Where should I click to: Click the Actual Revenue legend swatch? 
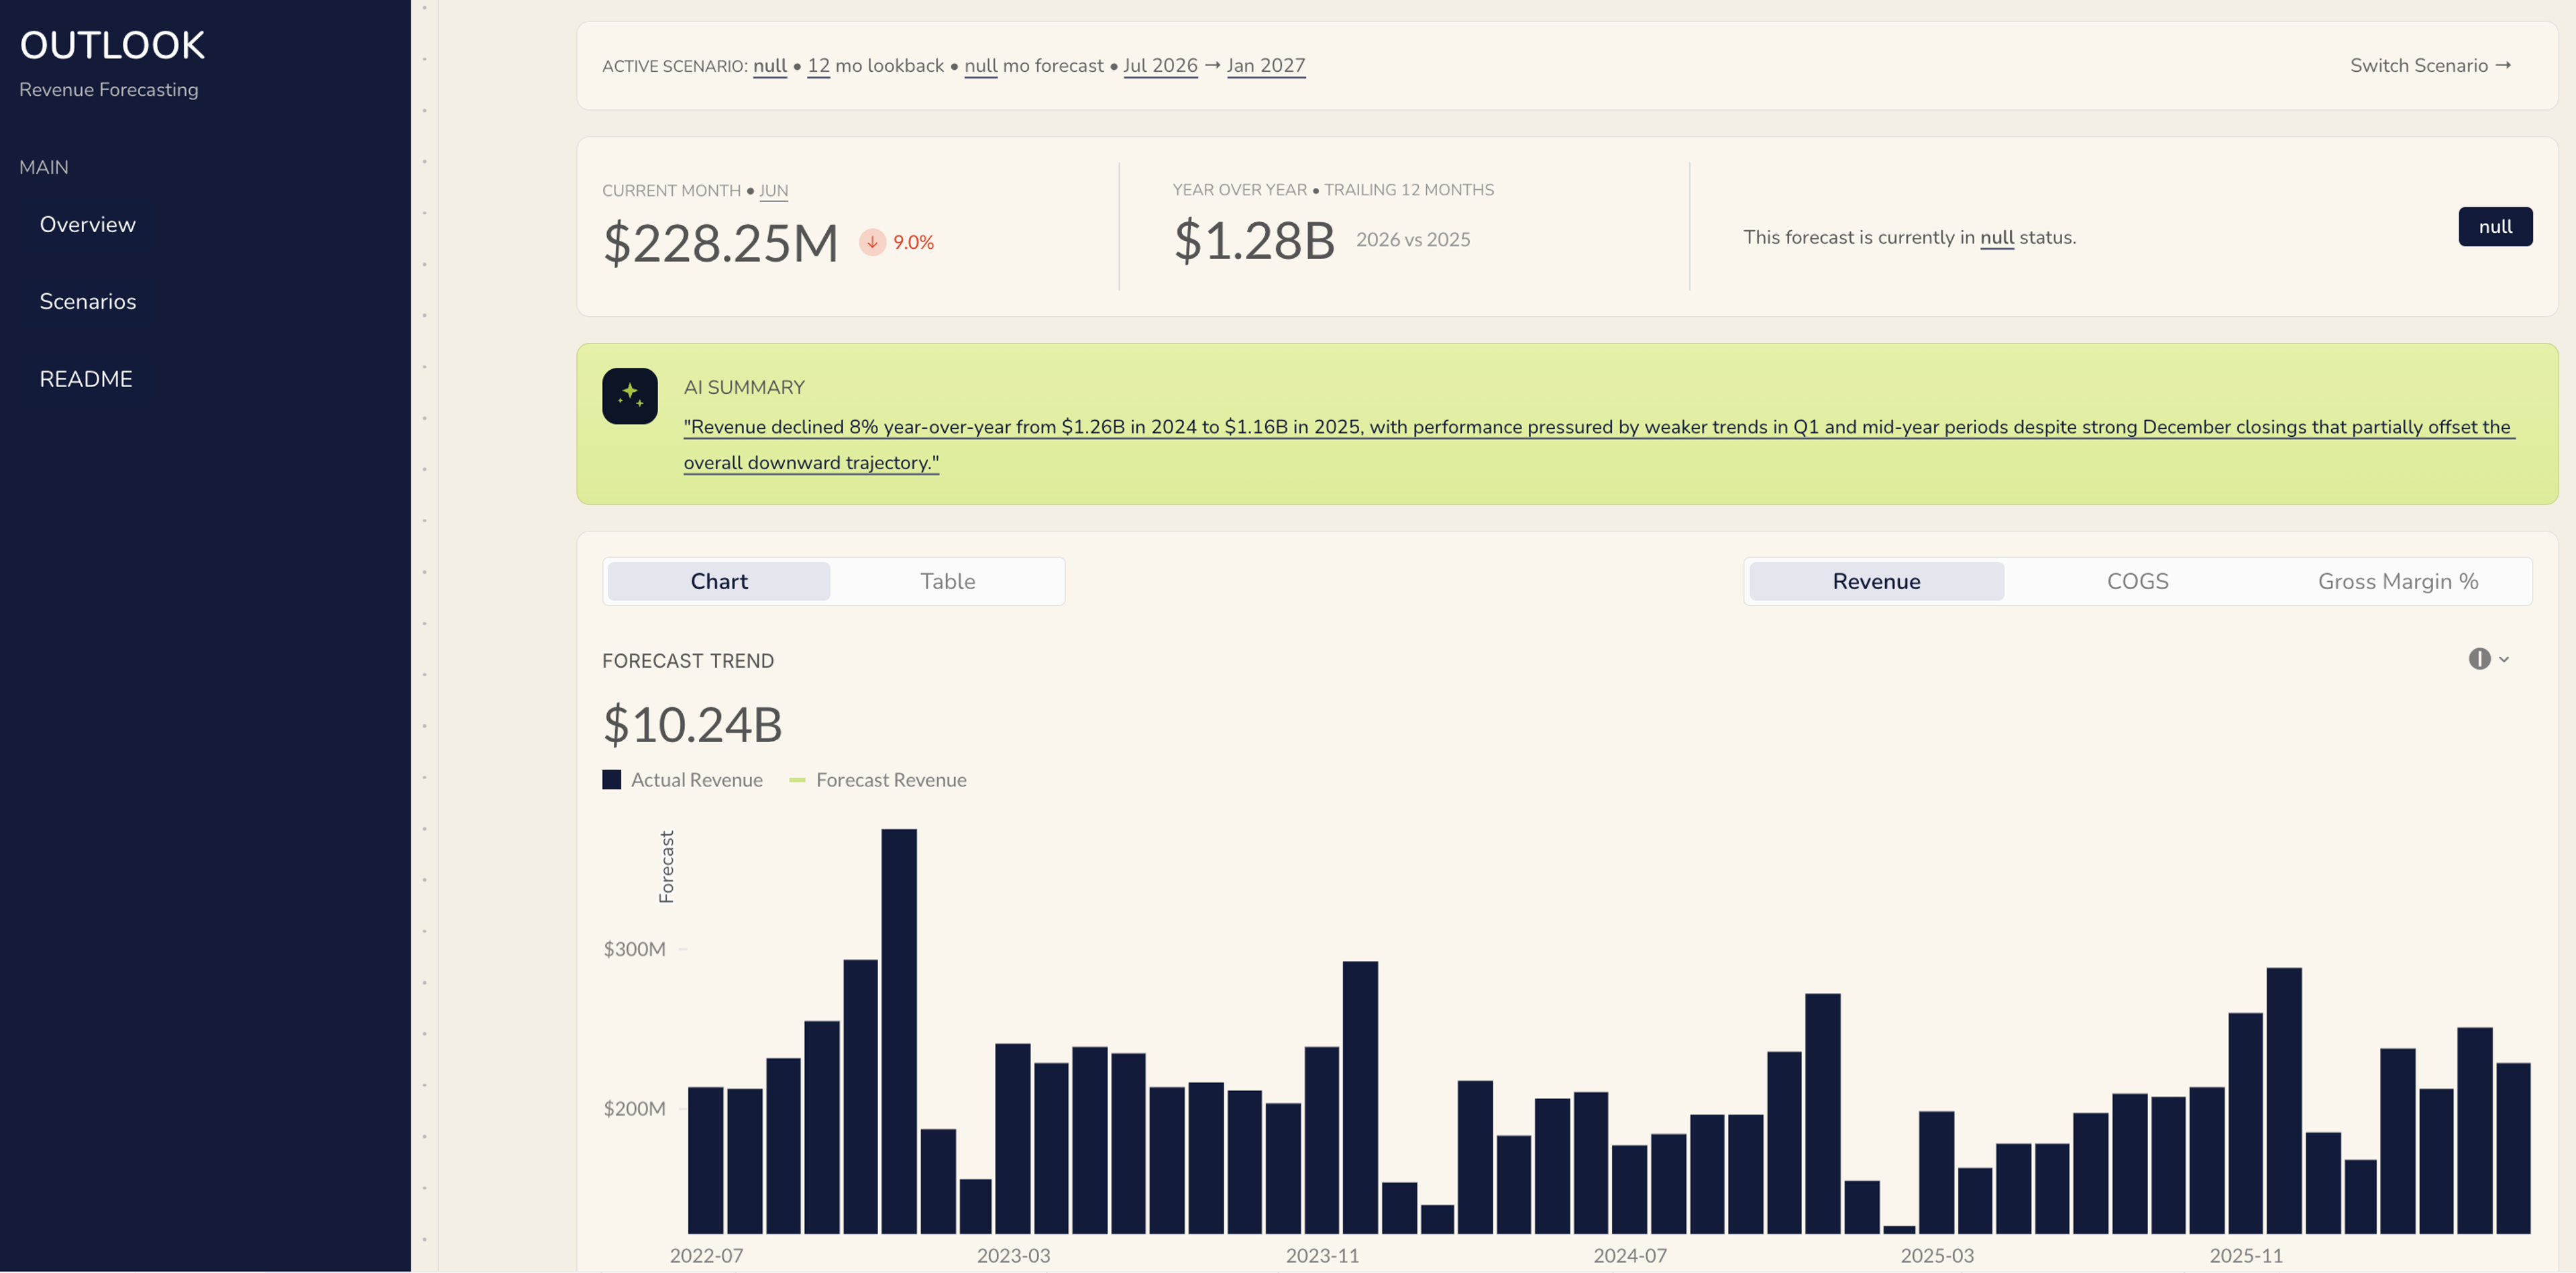pyautogui.click(x=612, y=780)
